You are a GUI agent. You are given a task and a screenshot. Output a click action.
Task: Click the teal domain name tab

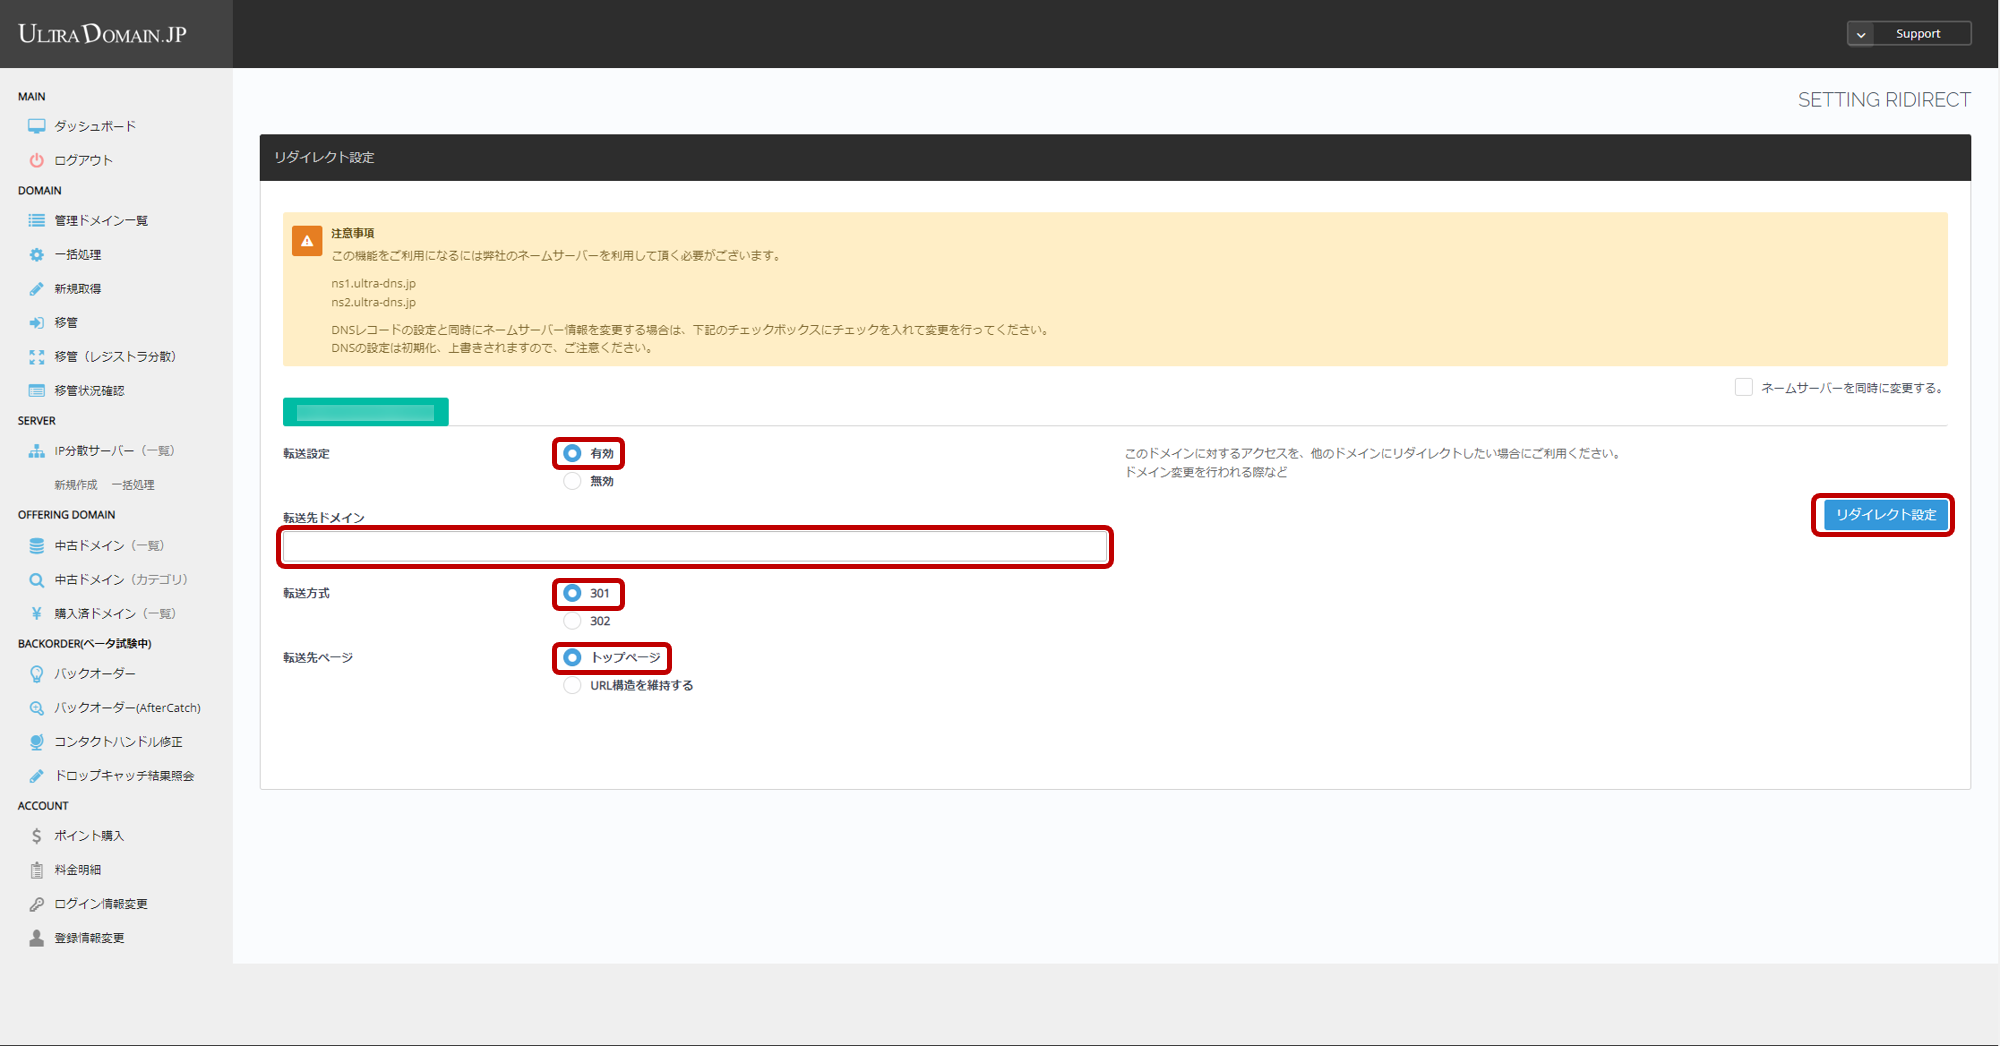(366, 412)
